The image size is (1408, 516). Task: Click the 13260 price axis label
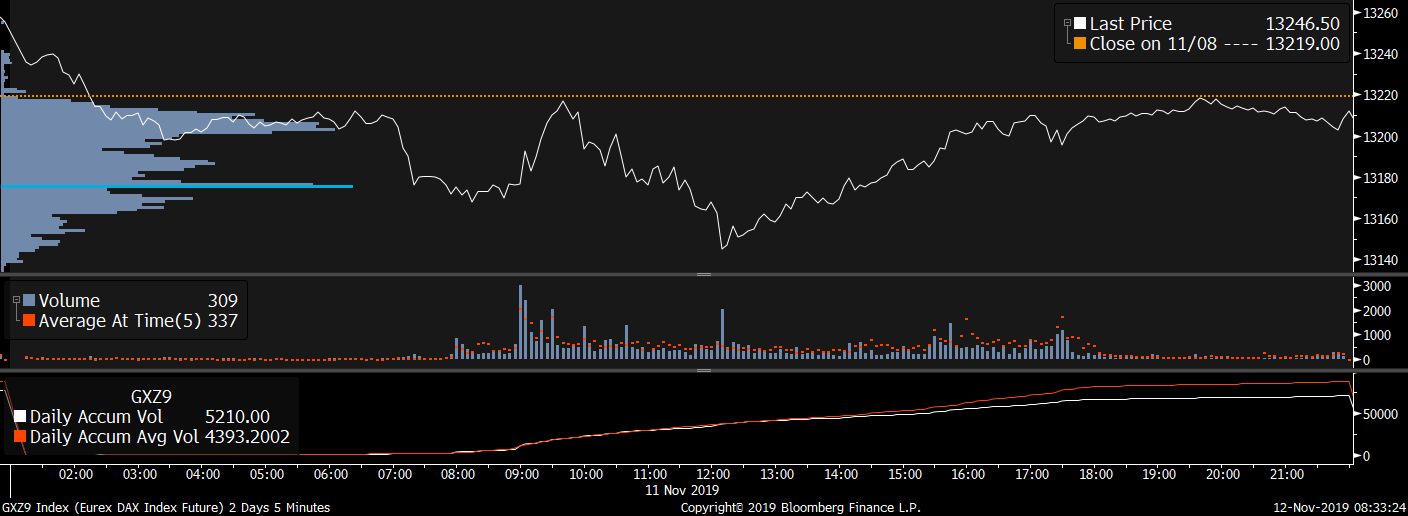1382,12
